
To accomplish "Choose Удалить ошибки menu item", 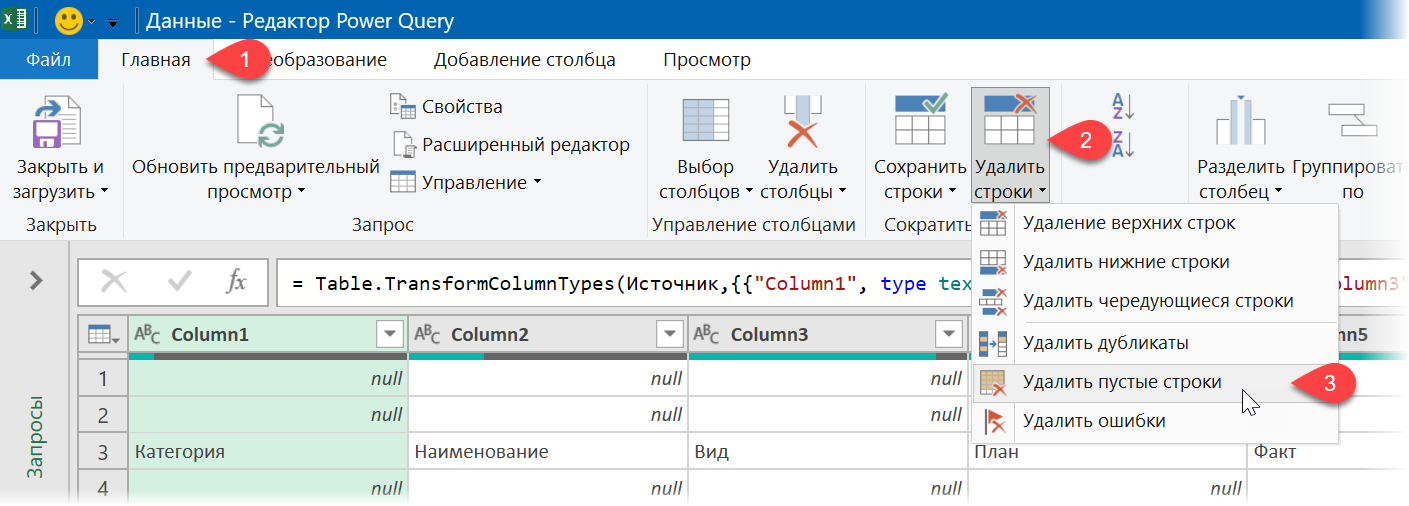I will pos(1155,421).
